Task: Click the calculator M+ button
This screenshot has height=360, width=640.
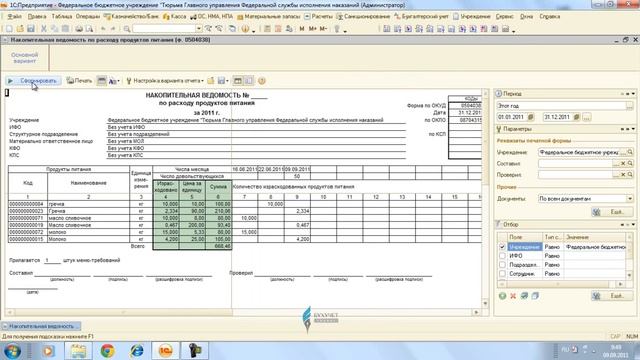Action: point(312,29)
